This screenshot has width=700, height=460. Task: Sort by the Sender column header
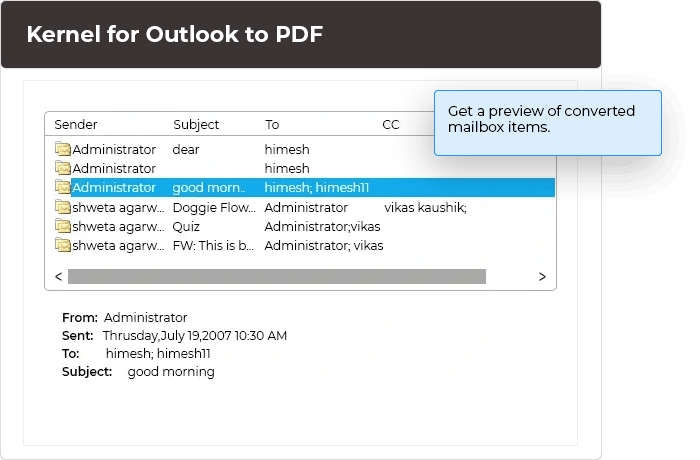[76, 124]
